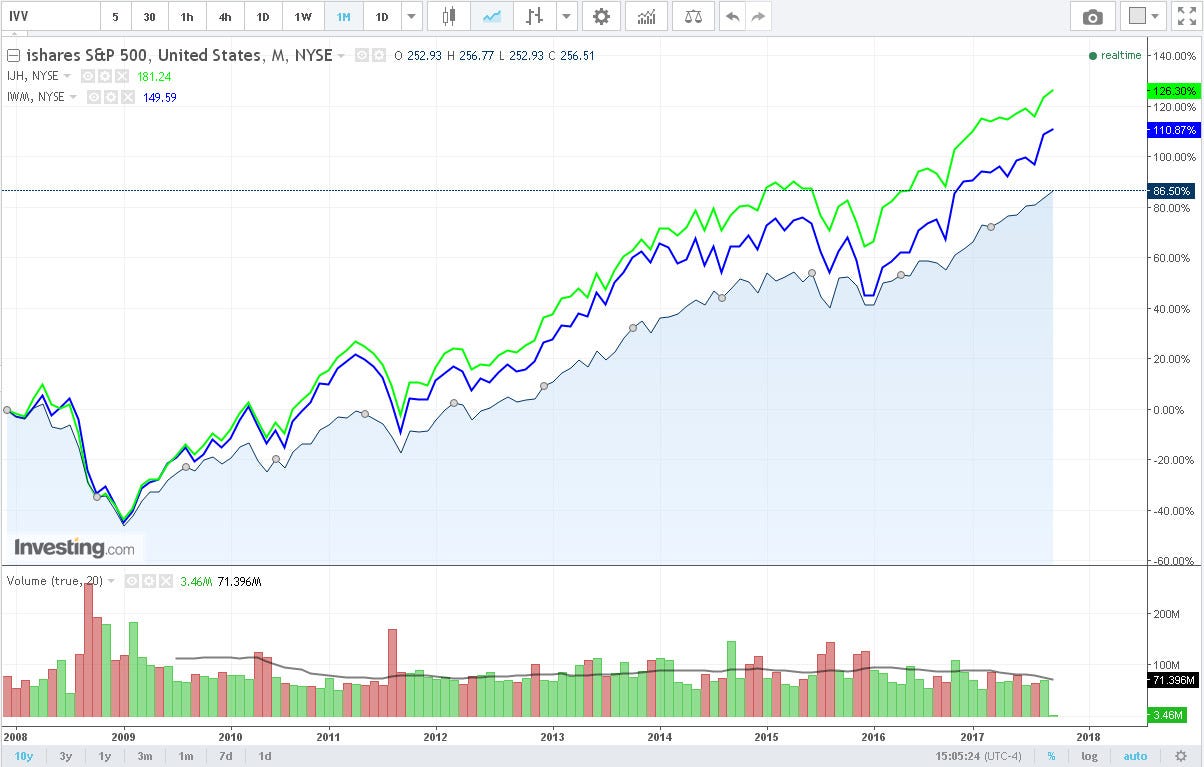This screenshot has width=1204, height=767.
Task: Open the indicators icon
Action: [647, 16]
